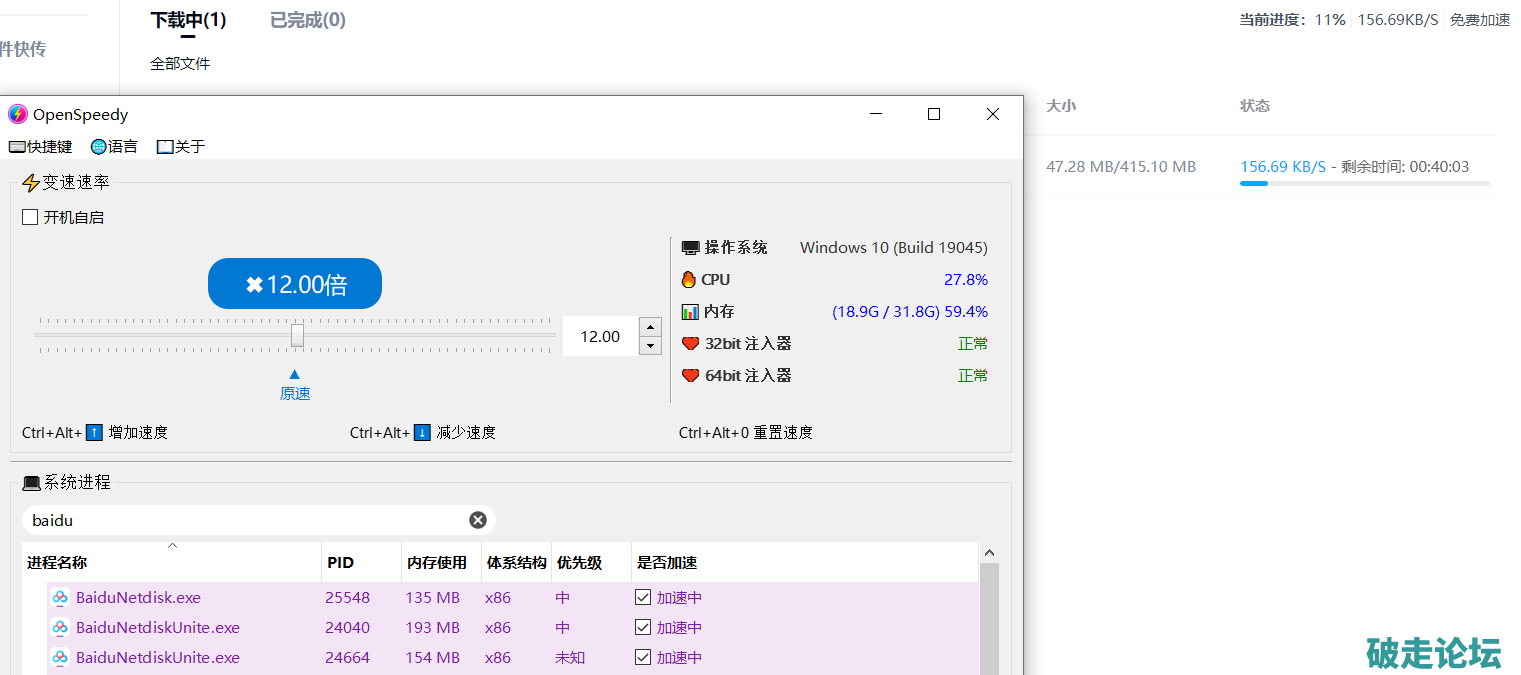Click the speed multiplier slider handle
1521x675 pixels.
coord(297,336)
